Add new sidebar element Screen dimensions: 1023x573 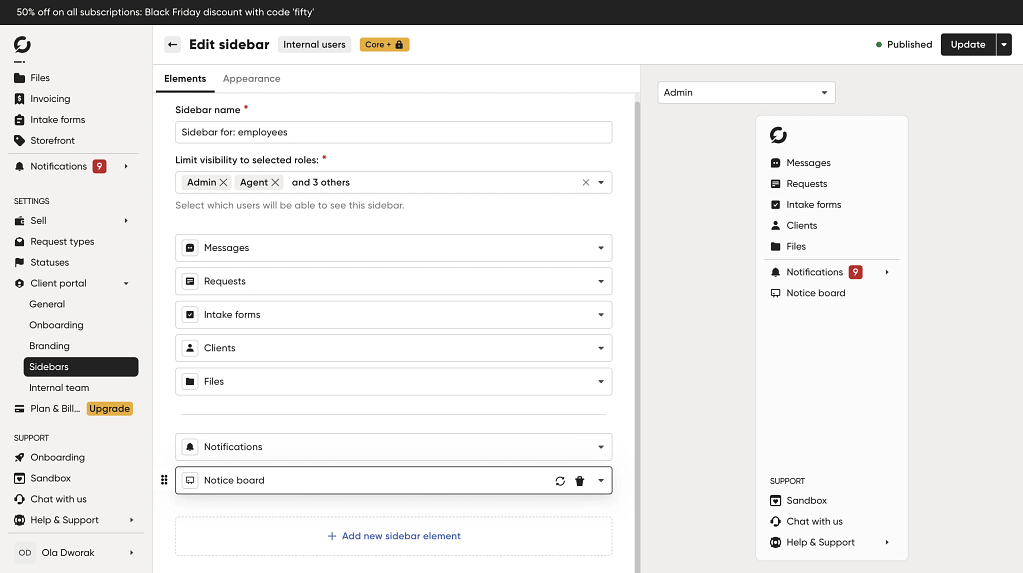393,536
